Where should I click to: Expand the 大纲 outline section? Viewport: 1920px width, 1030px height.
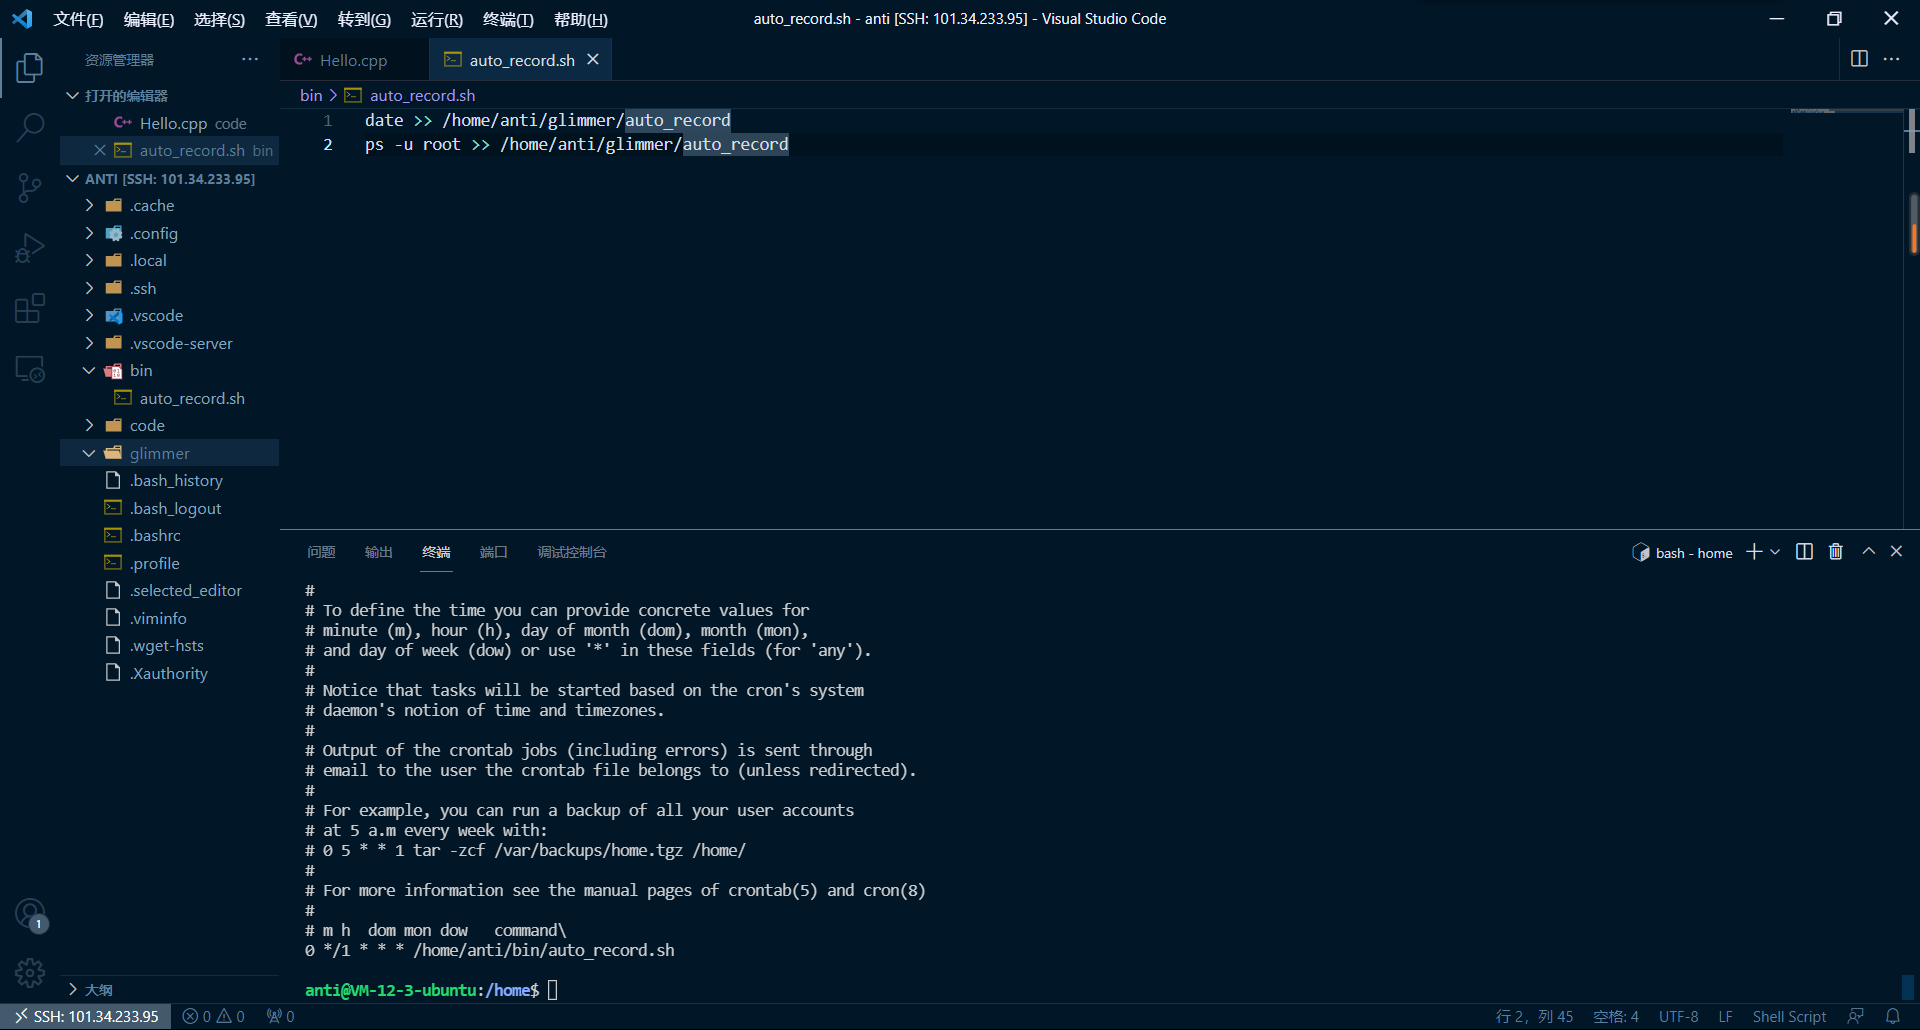[x=73, y=989]
